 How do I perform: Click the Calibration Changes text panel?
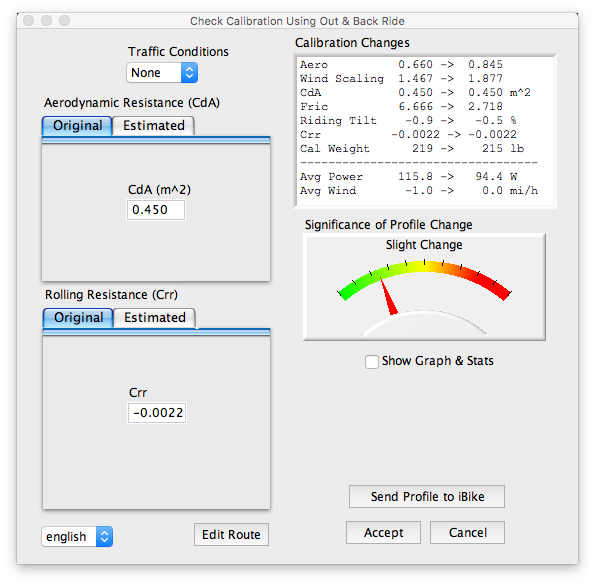pyautogui.click(x=425, y=131)
